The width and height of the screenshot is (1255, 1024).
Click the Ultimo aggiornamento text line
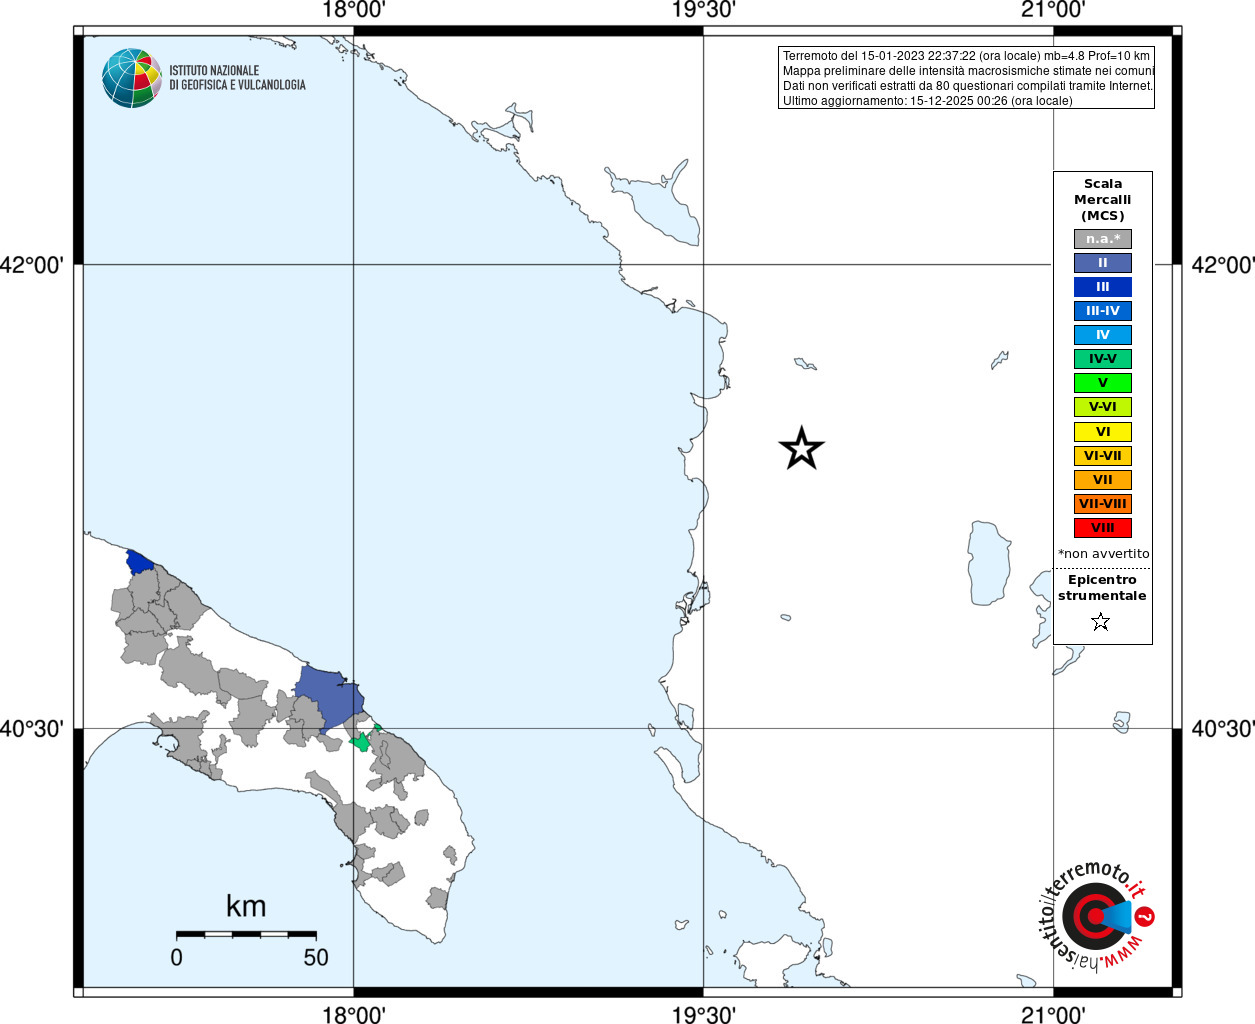[927, 101]
